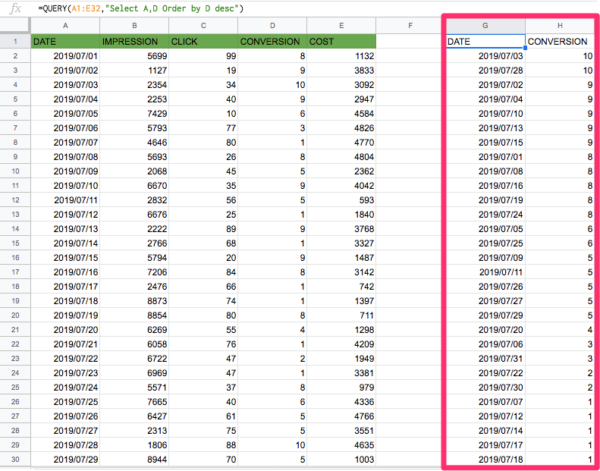Click the CLICK header cell
This screenshot has width=600, height=471.
coord(203,41)
